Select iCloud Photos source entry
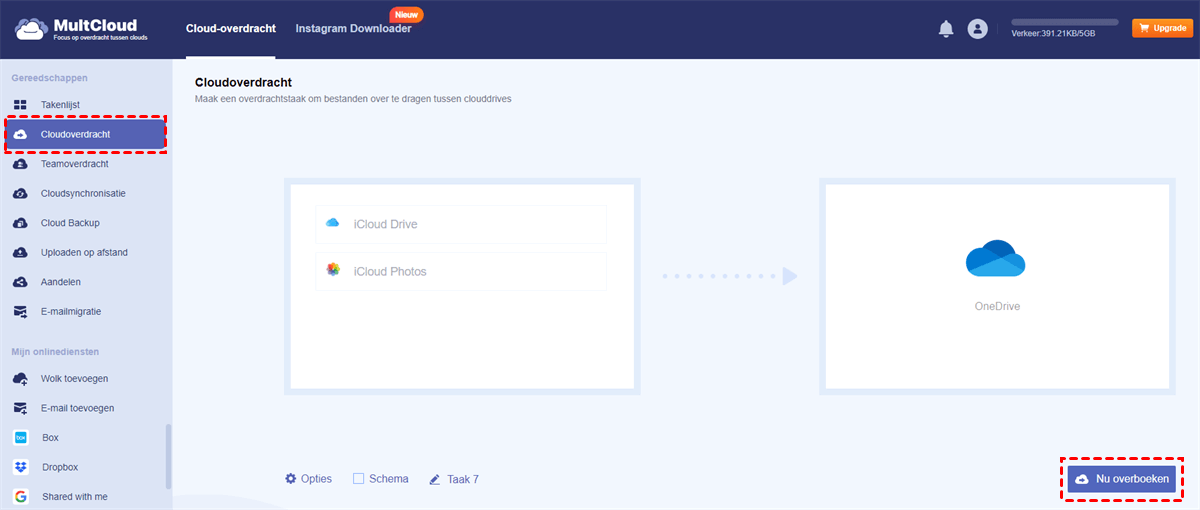 [x=461, y=271]
